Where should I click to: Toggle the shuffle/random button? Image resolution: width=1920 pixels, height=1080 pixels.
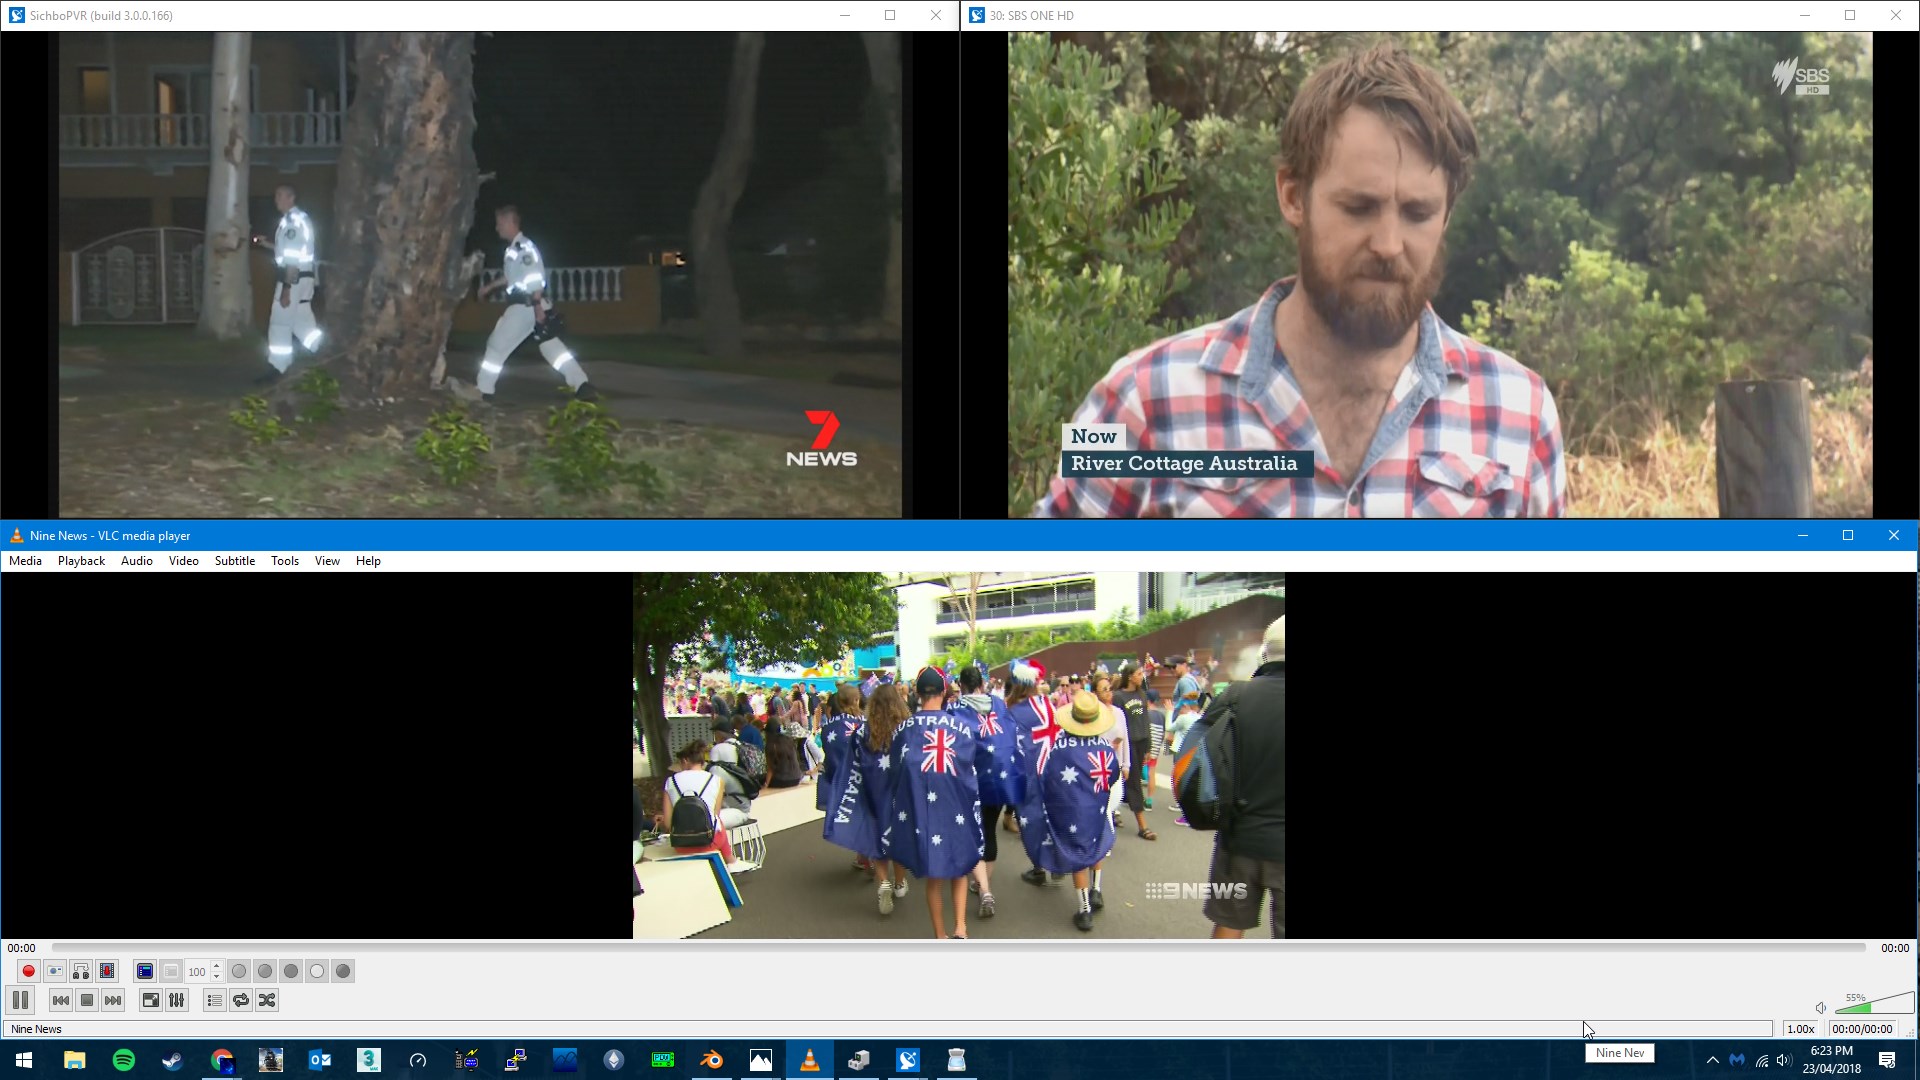(x=267, y=1000)
